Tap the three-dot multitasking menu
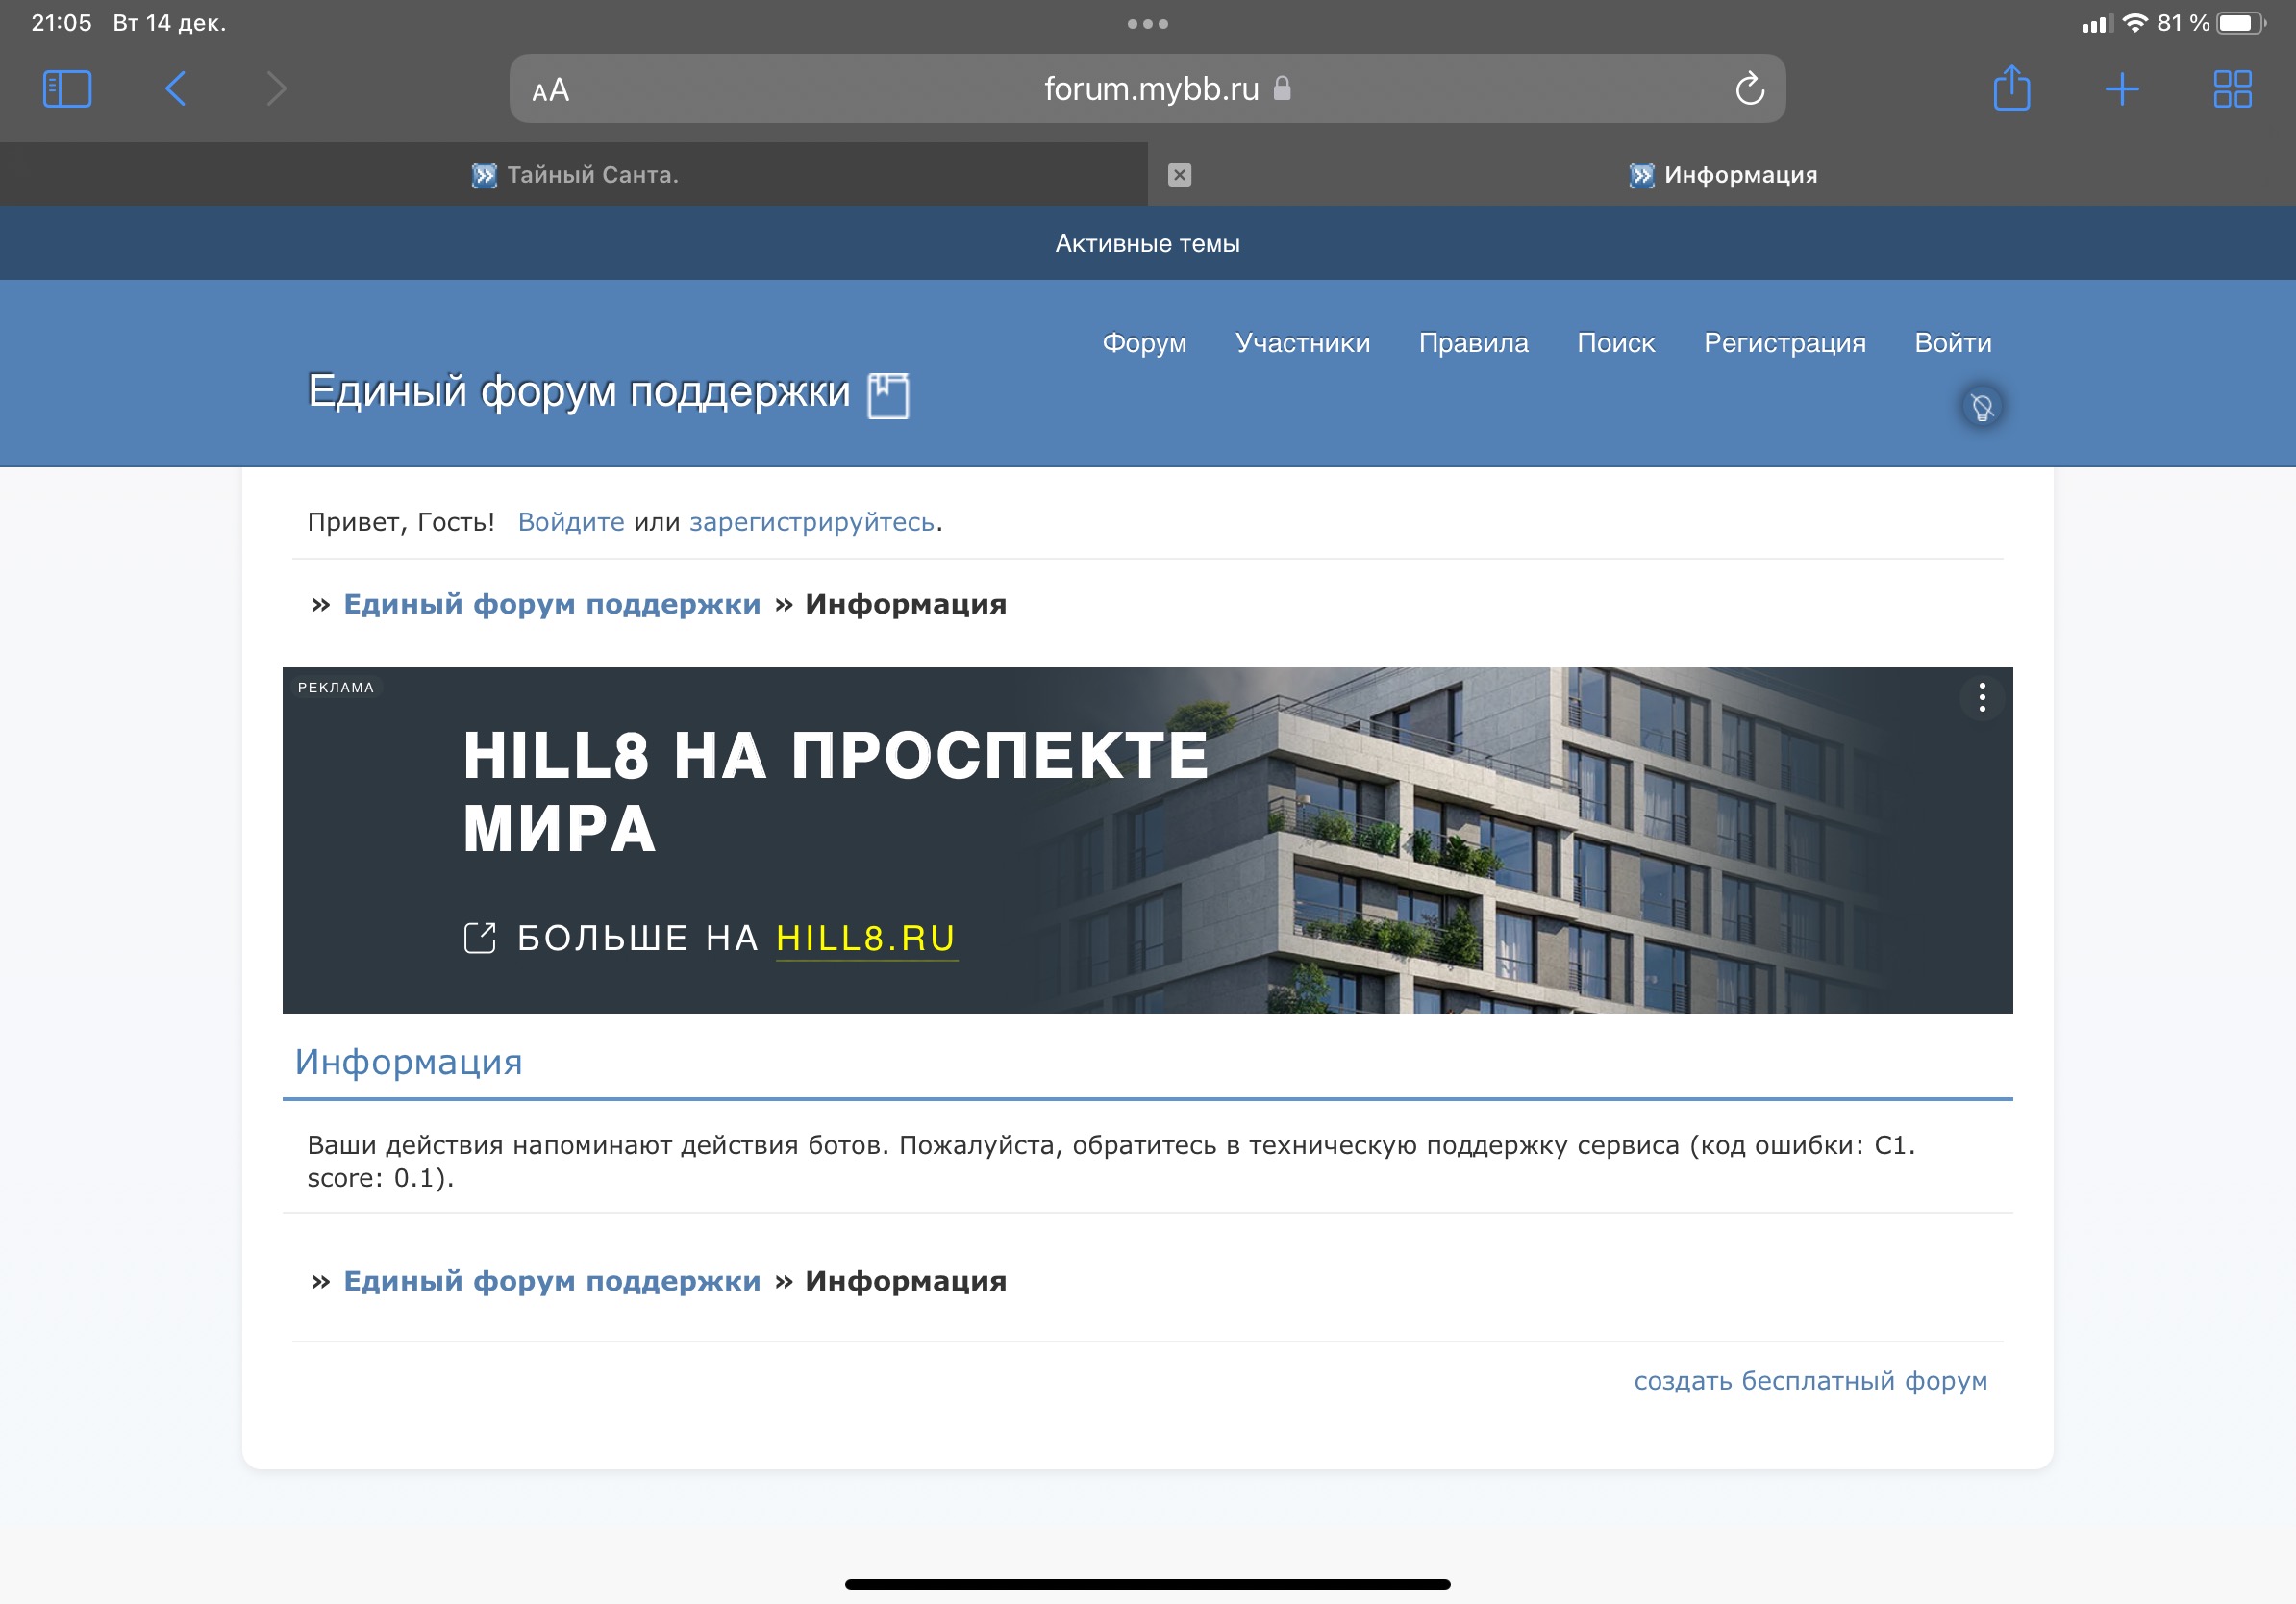 (1147, 24)
